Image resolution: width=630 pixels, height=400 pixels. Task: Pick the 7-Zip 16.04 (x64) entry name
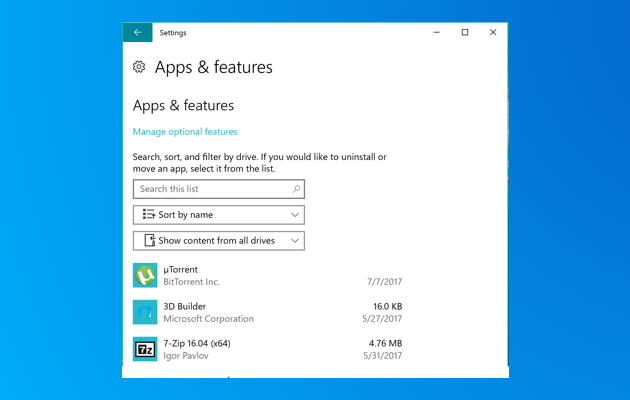click(197, 344)
